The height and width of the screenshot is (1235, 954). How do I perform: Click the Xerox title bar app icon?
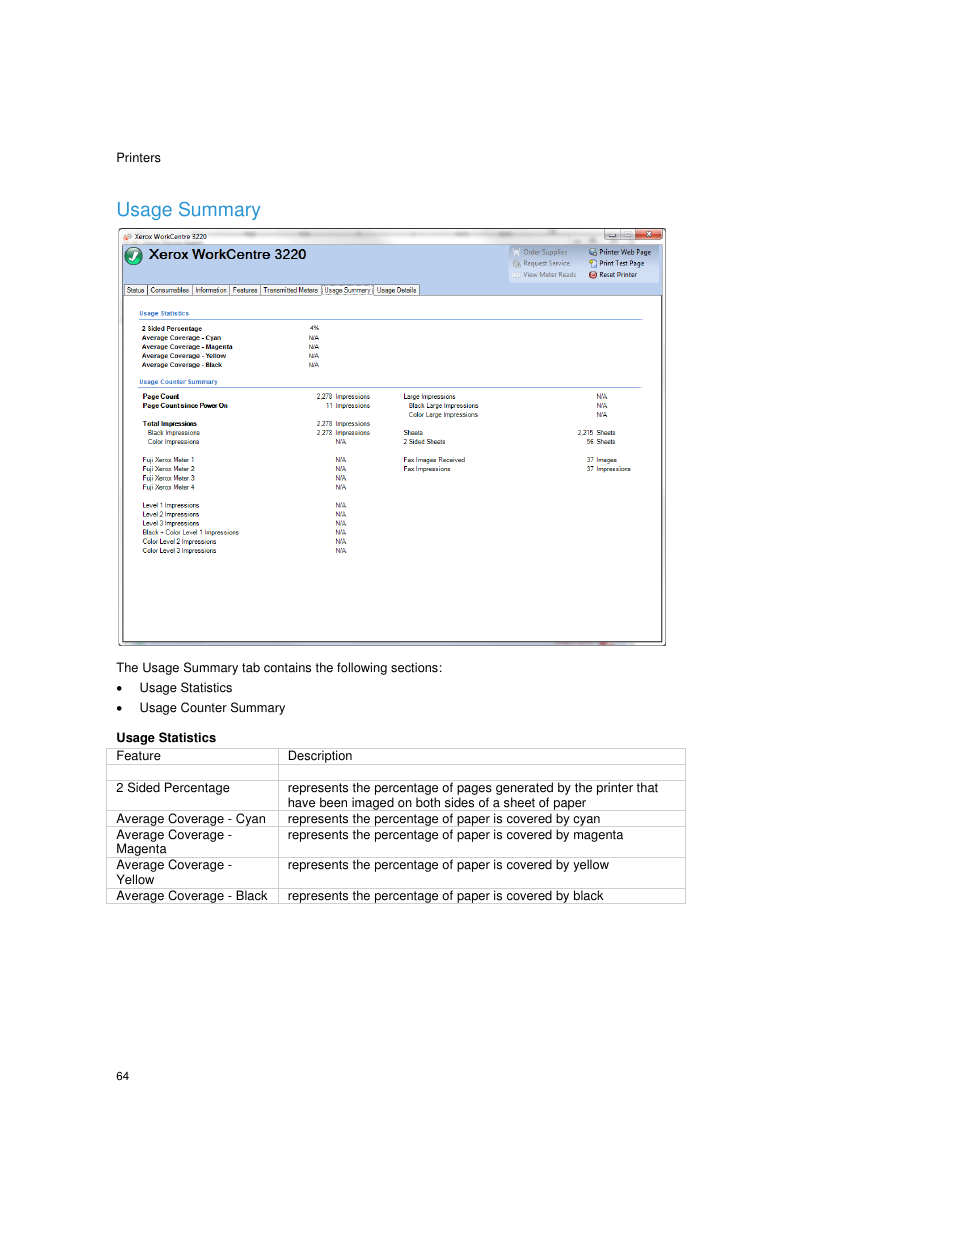pos(127,237)
